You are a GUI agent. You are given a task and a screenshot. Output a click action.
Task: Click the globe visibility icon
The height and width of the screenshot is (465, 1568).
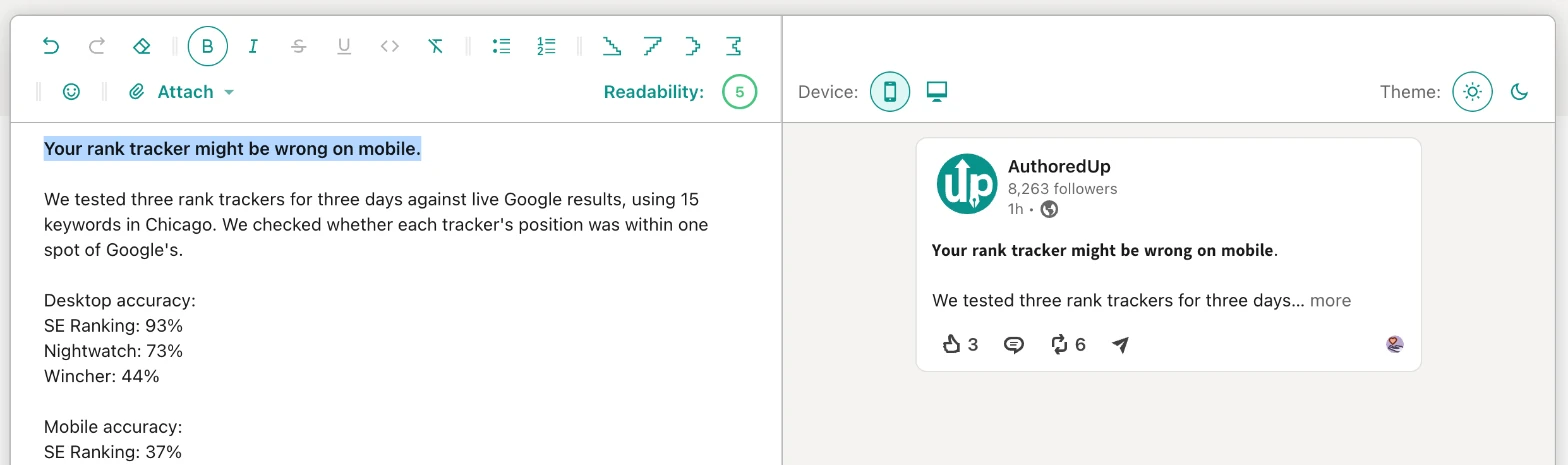1049,209
